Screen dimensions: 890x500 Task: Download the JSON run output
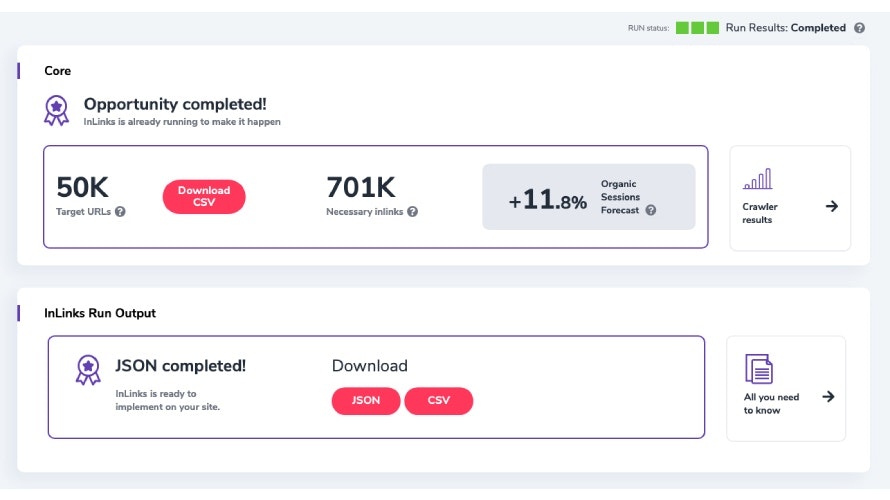coord(366,401)
